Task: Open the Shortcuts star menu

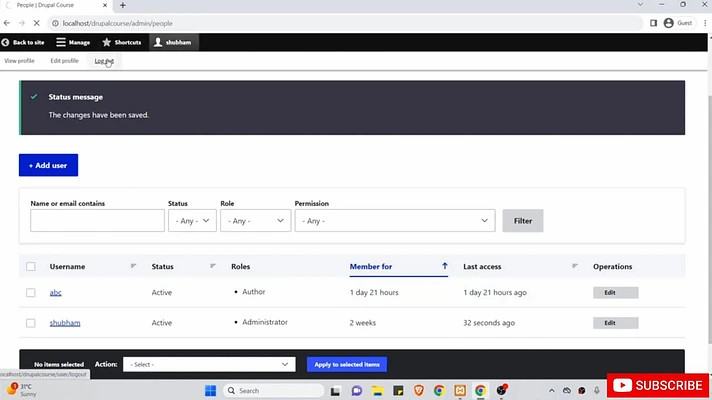Action: click(x=122, y=42)
